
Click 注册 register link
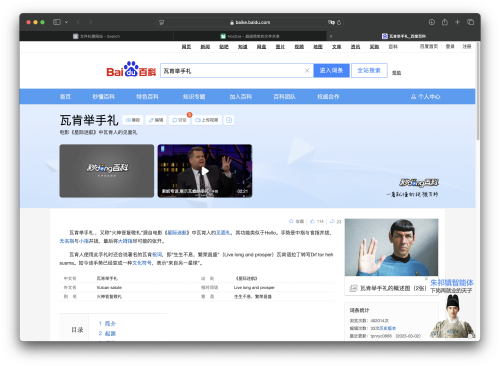467,47
